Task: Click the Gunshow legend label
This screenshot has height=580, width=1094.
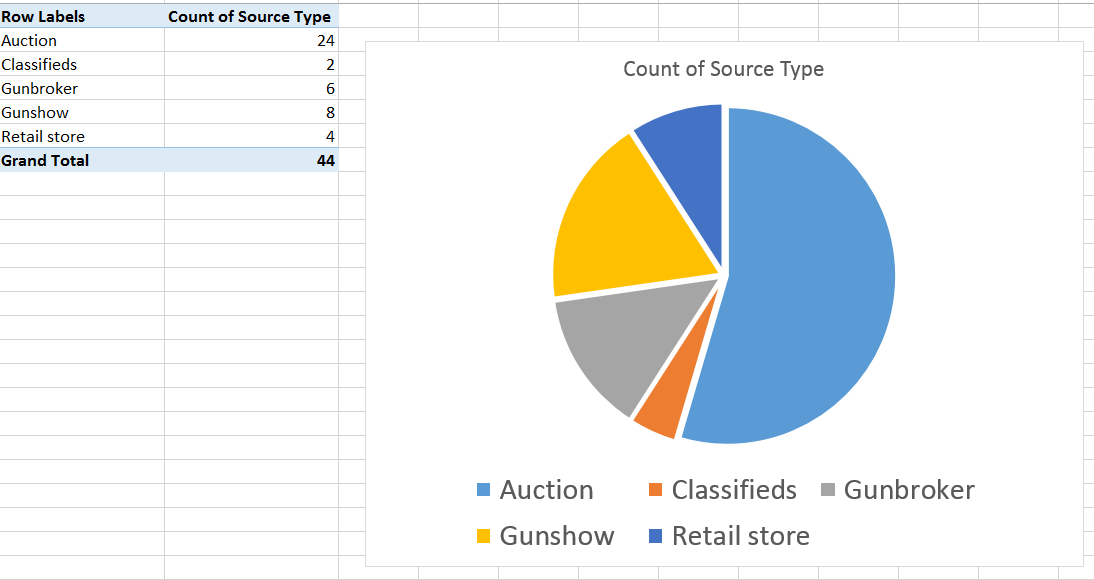Action: pos(557,536)
